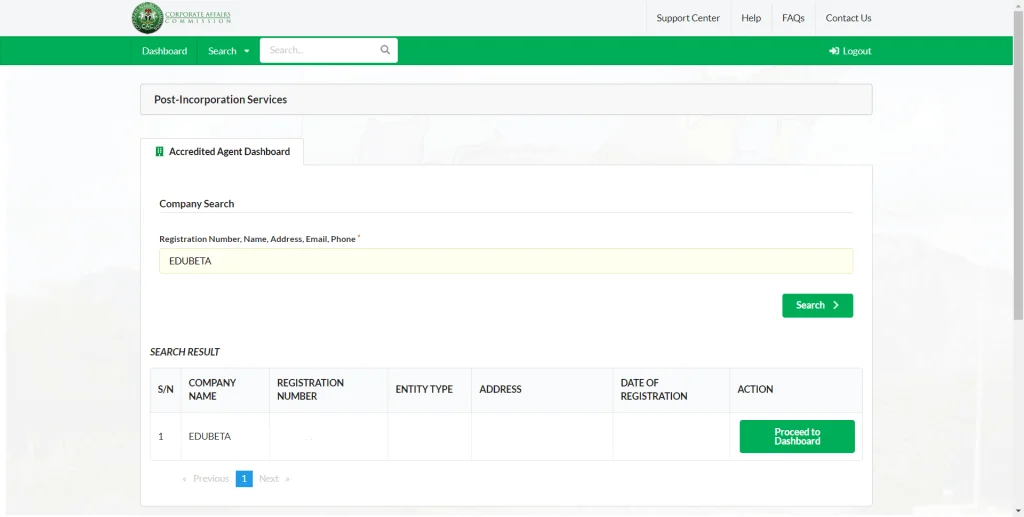Go to the Dashboard menu item

tap(165, 51)
